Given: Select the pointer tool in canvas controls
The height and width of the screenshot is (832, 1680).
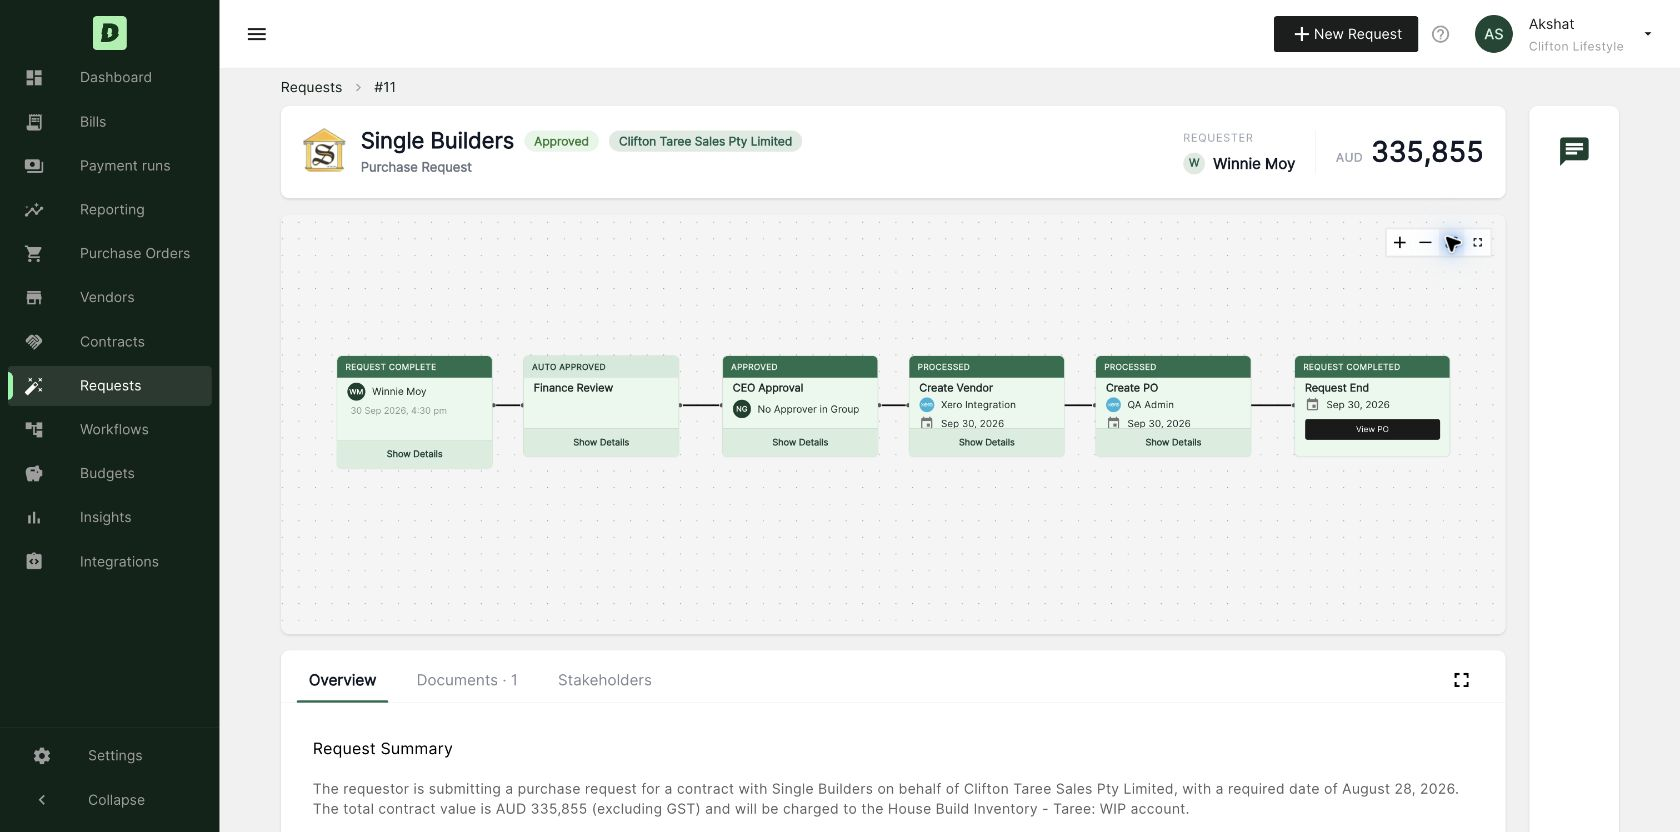Looking at the screenshot, I should (1452, 243).
